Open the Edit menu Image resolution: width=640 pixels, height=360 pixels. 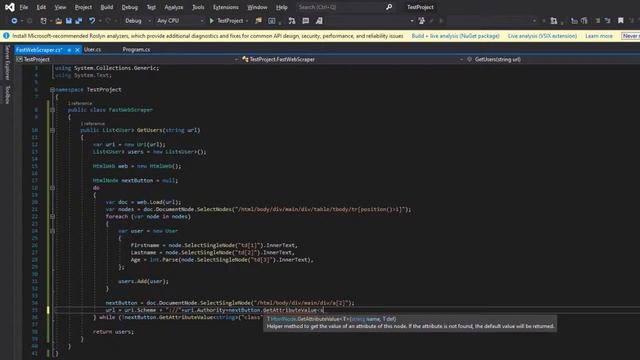[x=41, y=7]
